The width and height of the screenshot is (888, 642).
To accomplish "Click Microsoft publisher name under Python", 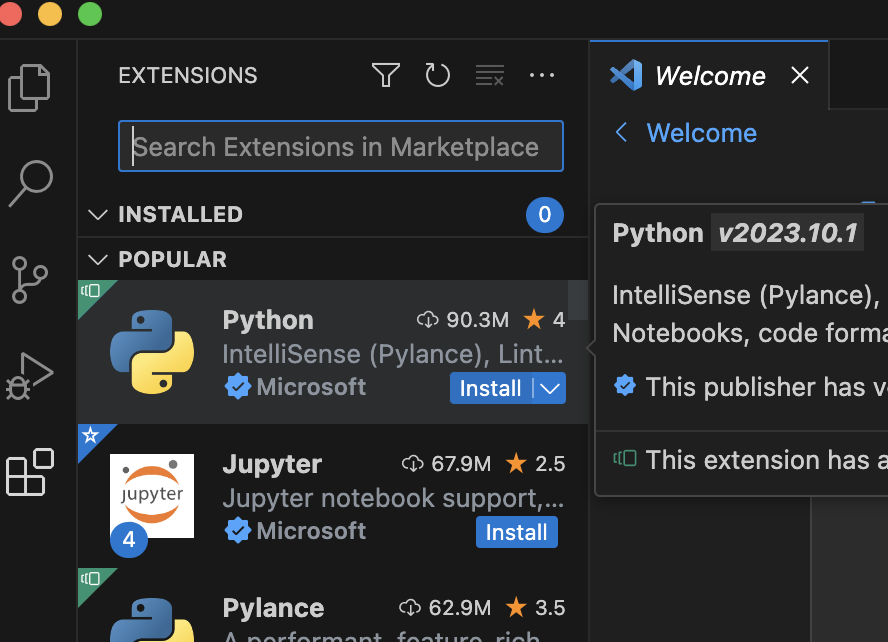I will pyautogui.click(x=311, y=387).
